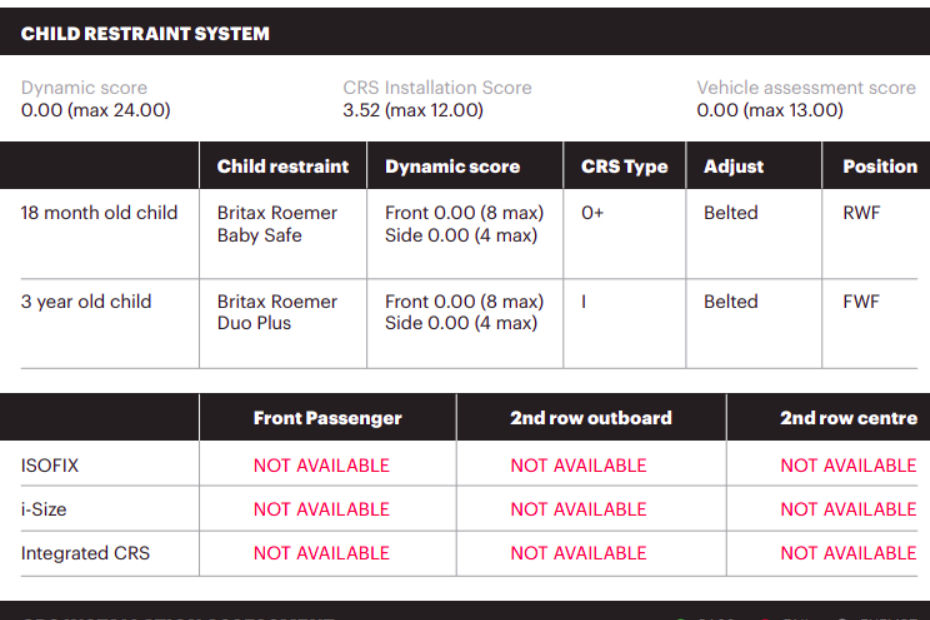This screenshot has height=620, width=930.
Task: Click the Britax Roemer Duo Plus cell
Action: click(x=277, y=312)
